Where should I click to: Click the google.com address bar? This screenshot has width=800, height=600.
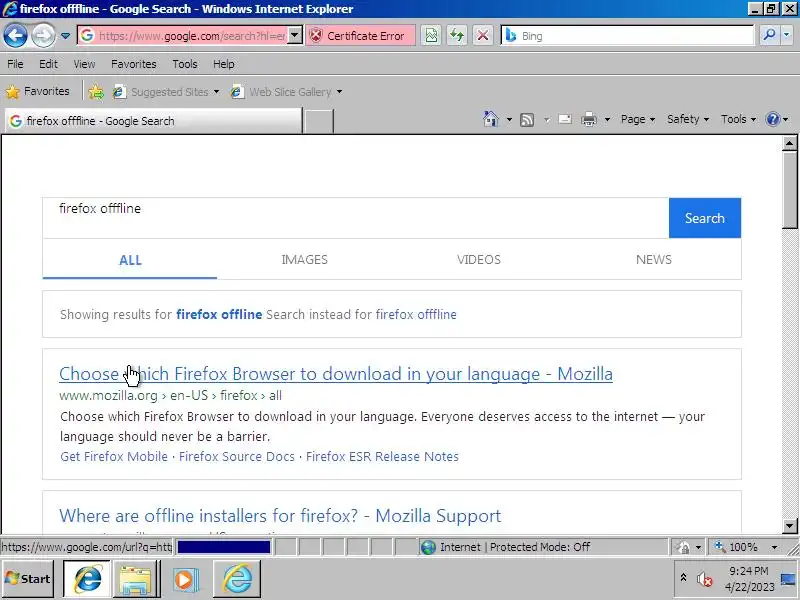point(183,36)
